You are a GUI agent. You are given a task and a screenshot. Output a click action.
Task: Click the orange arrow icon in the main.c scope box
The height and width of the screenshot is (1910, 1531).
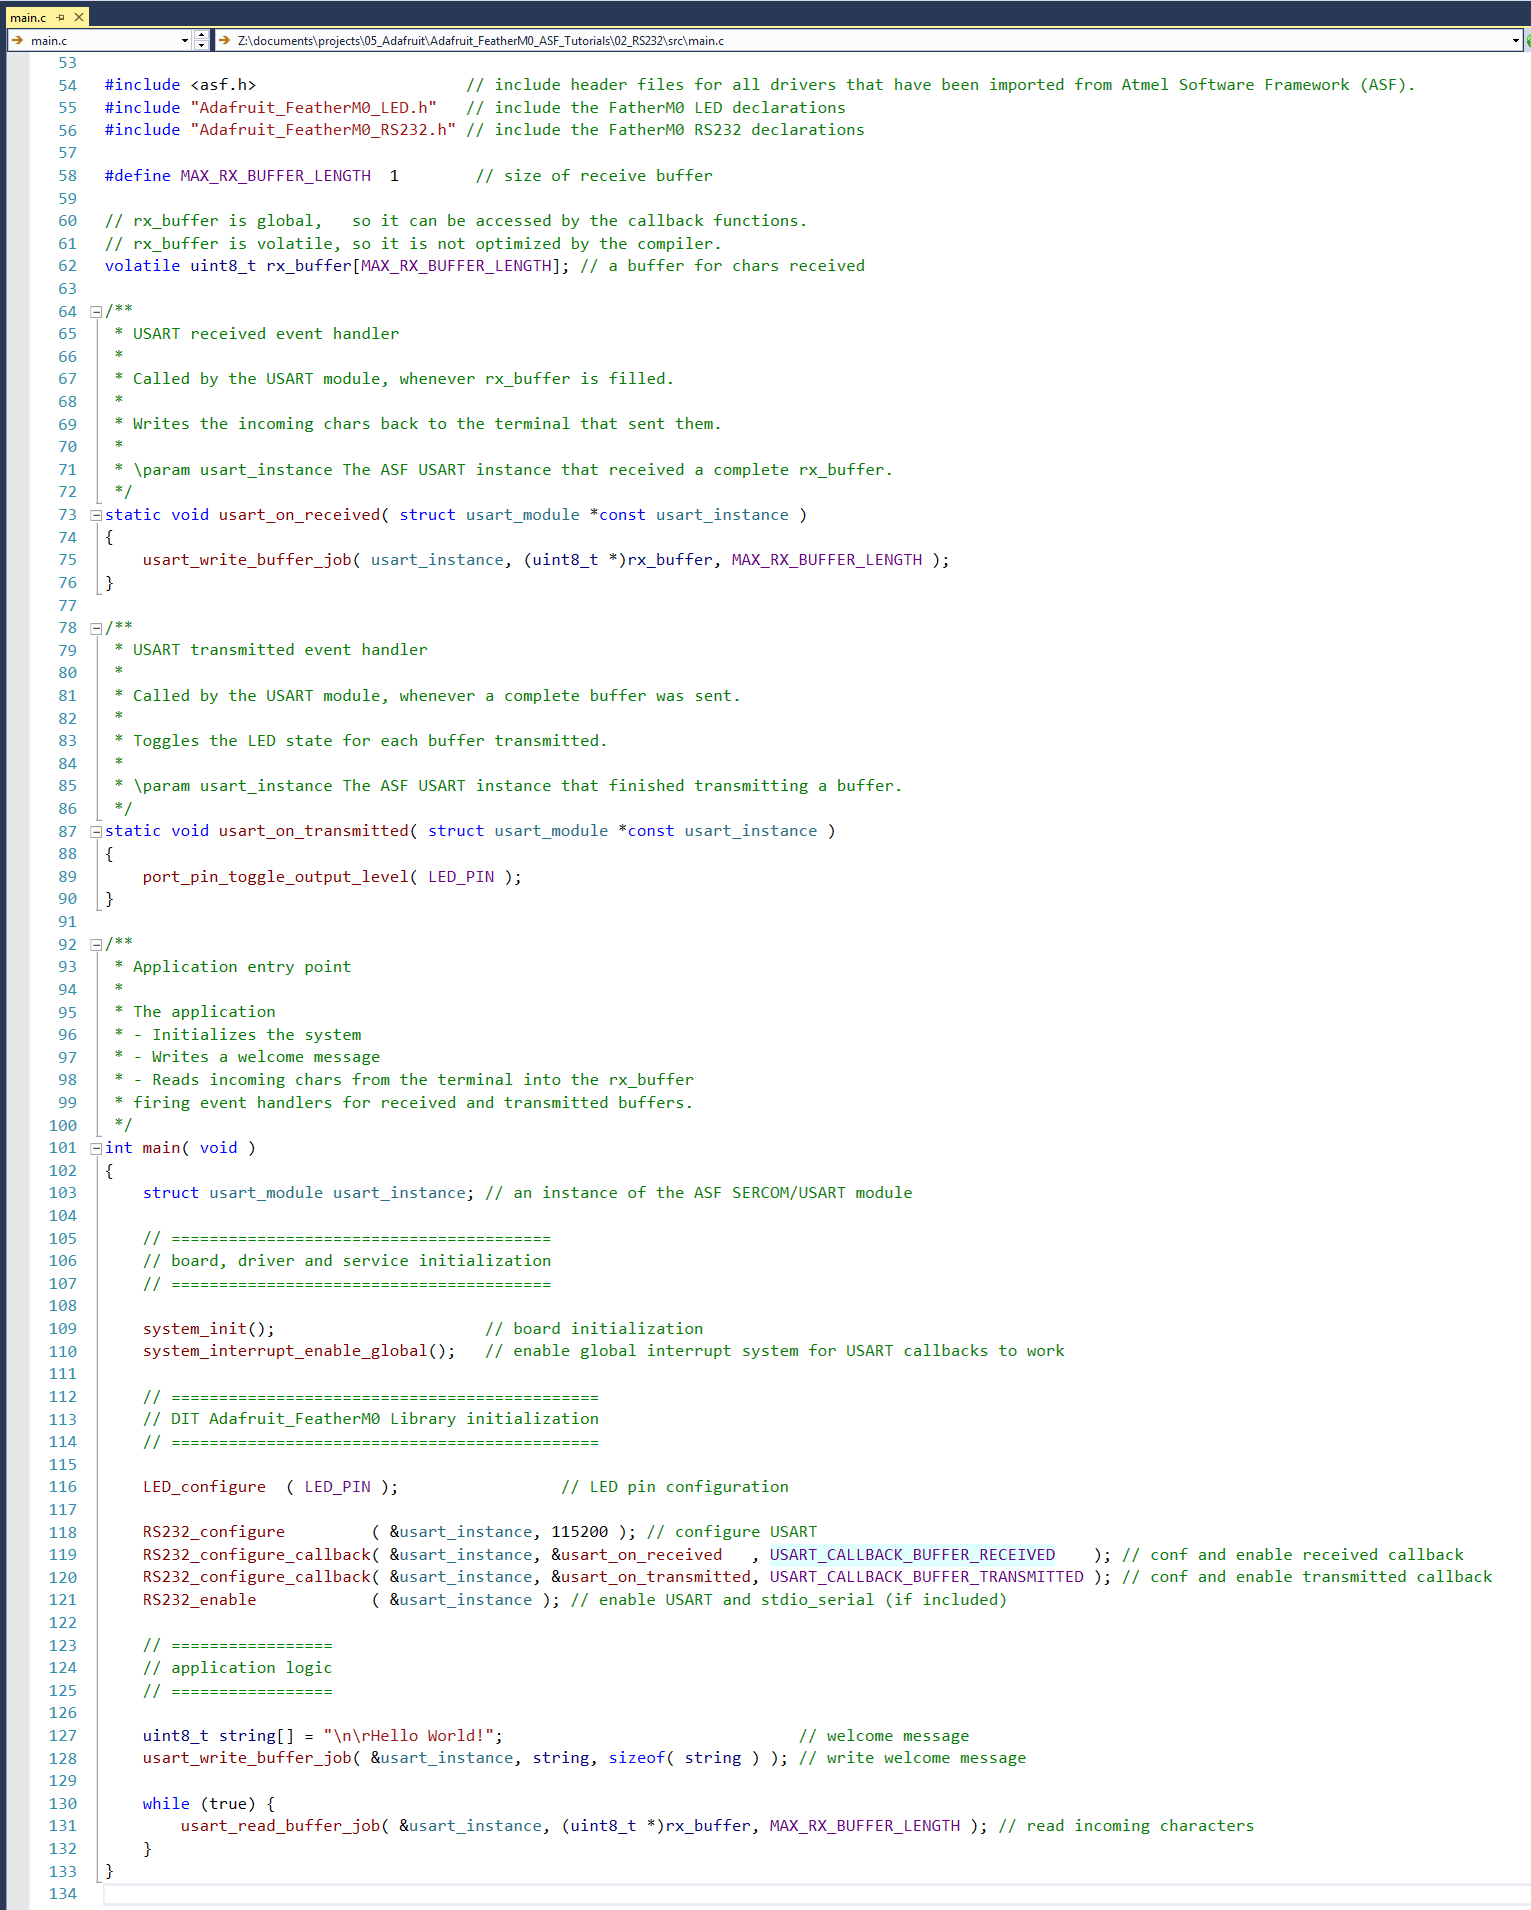click(x=17, y=40)
